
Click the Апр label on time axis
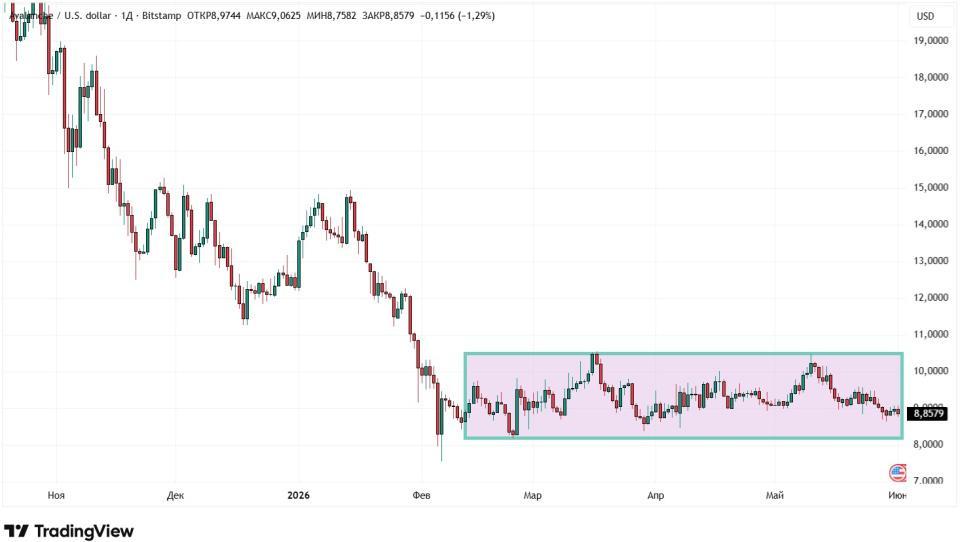(655, 495)
